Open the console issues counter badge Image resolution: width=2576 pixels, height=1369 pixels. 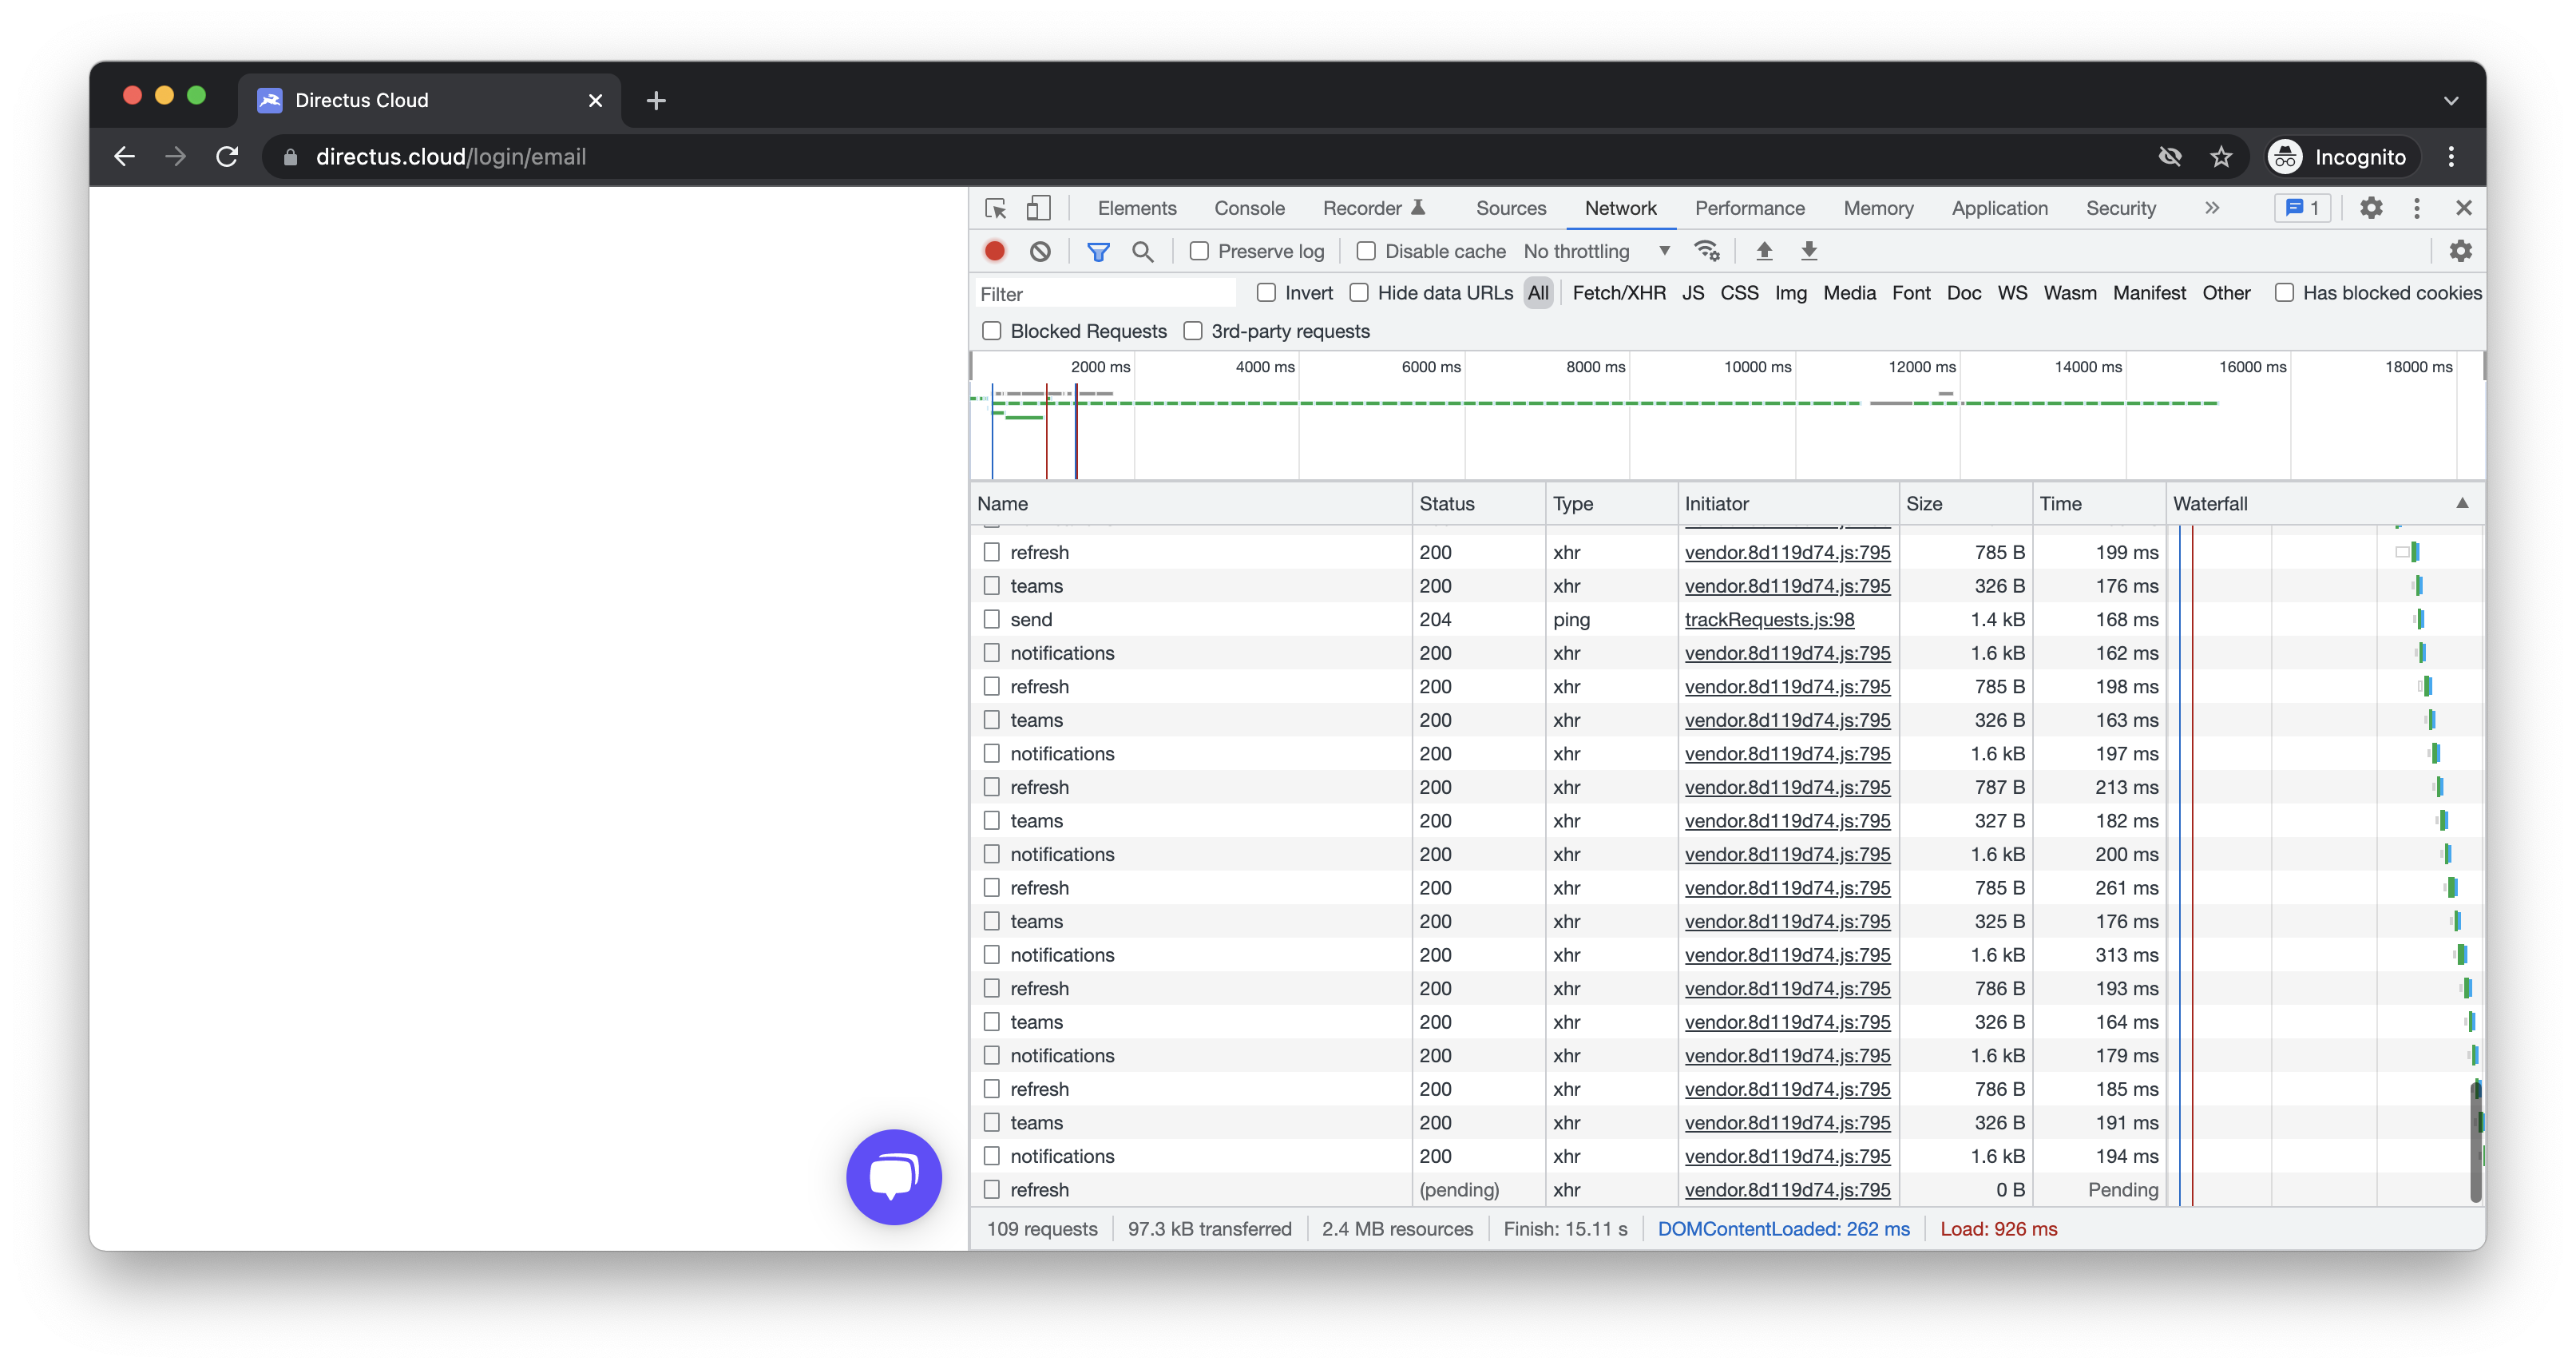pyautogui.click(x=2303, y=208)
